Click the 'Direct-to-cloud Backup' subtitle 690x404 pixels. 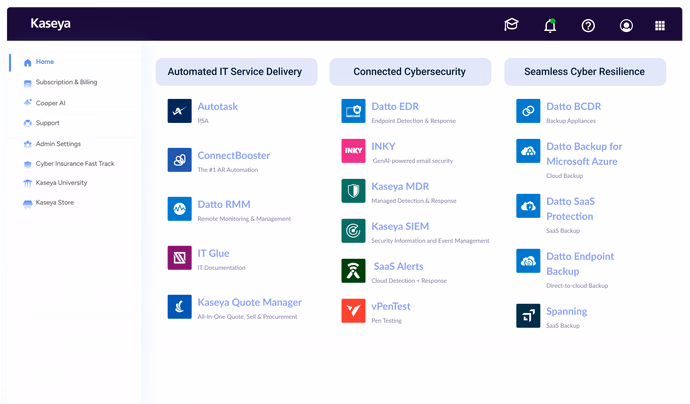pos(577,286)
